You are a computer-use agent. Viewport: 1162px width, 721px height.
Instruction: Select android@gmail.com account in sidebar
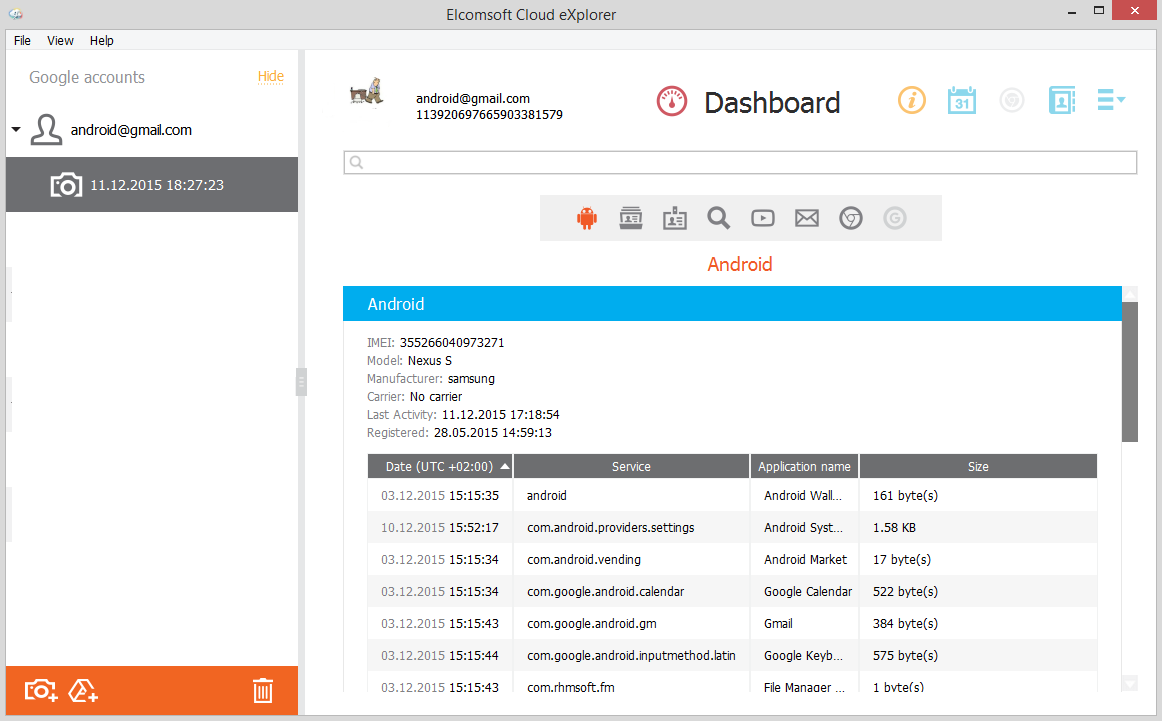[131, 130]
